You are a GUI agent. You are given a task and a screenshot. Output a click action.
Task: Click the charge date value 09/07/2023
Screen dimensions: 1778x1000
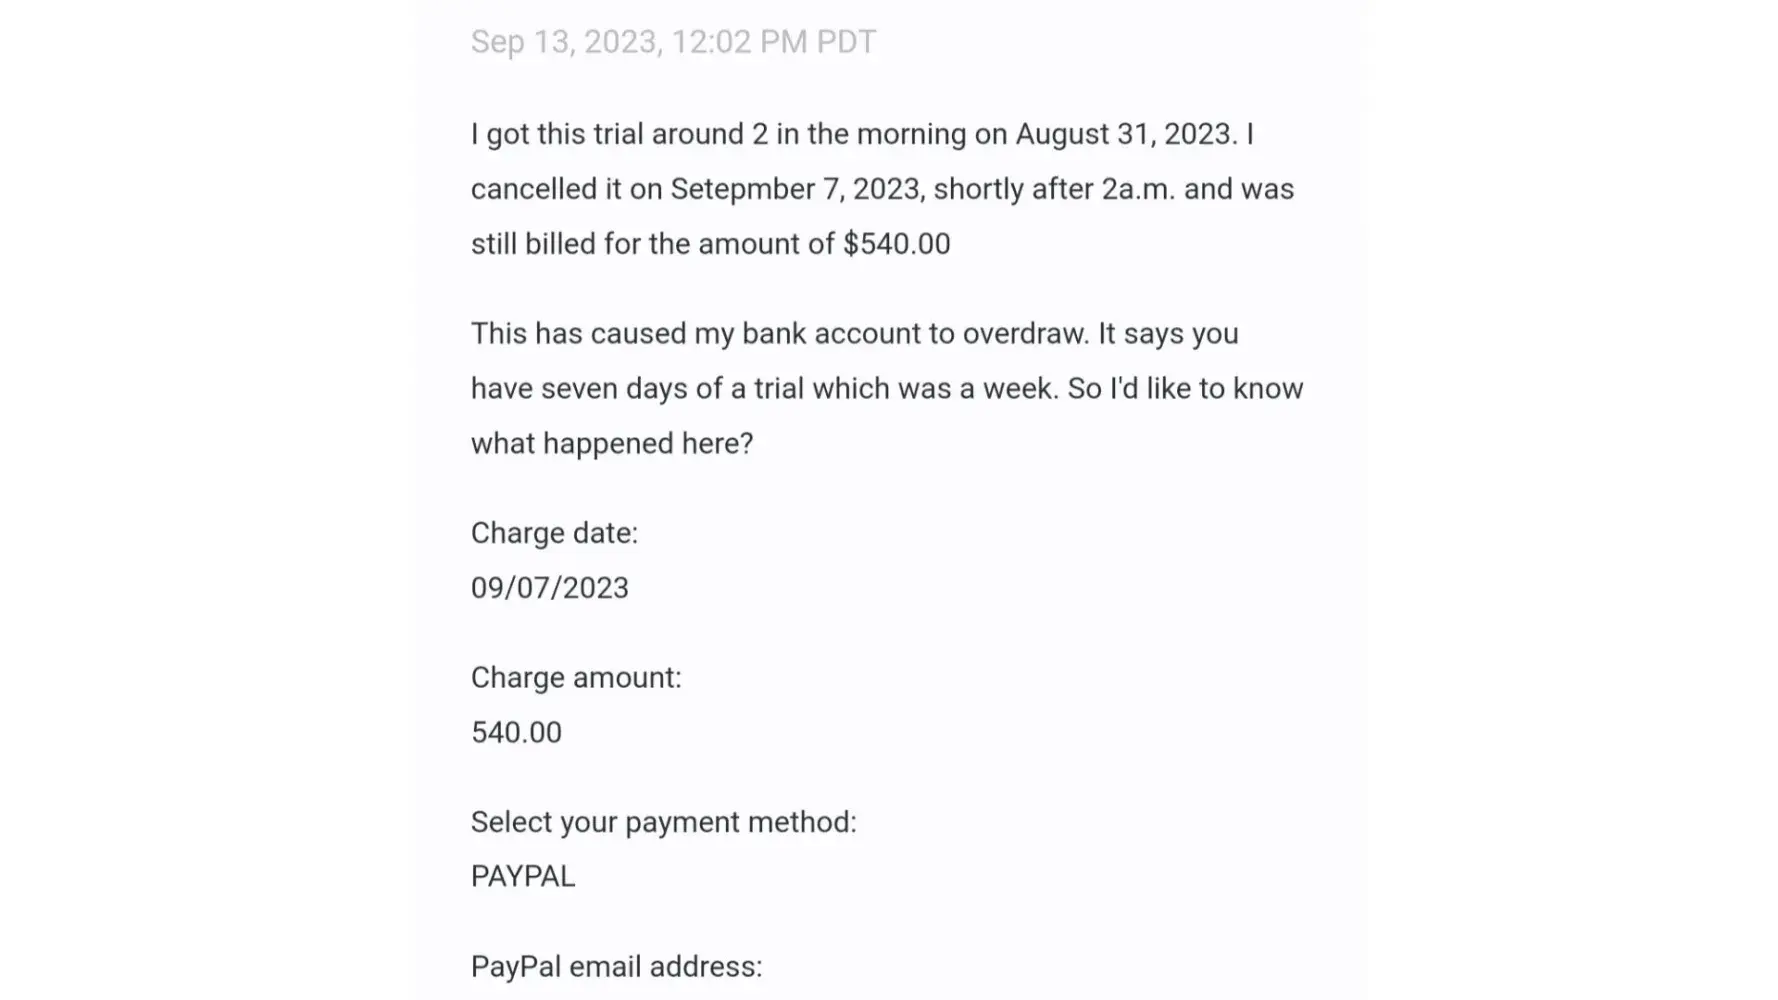[x=550, y=588]
